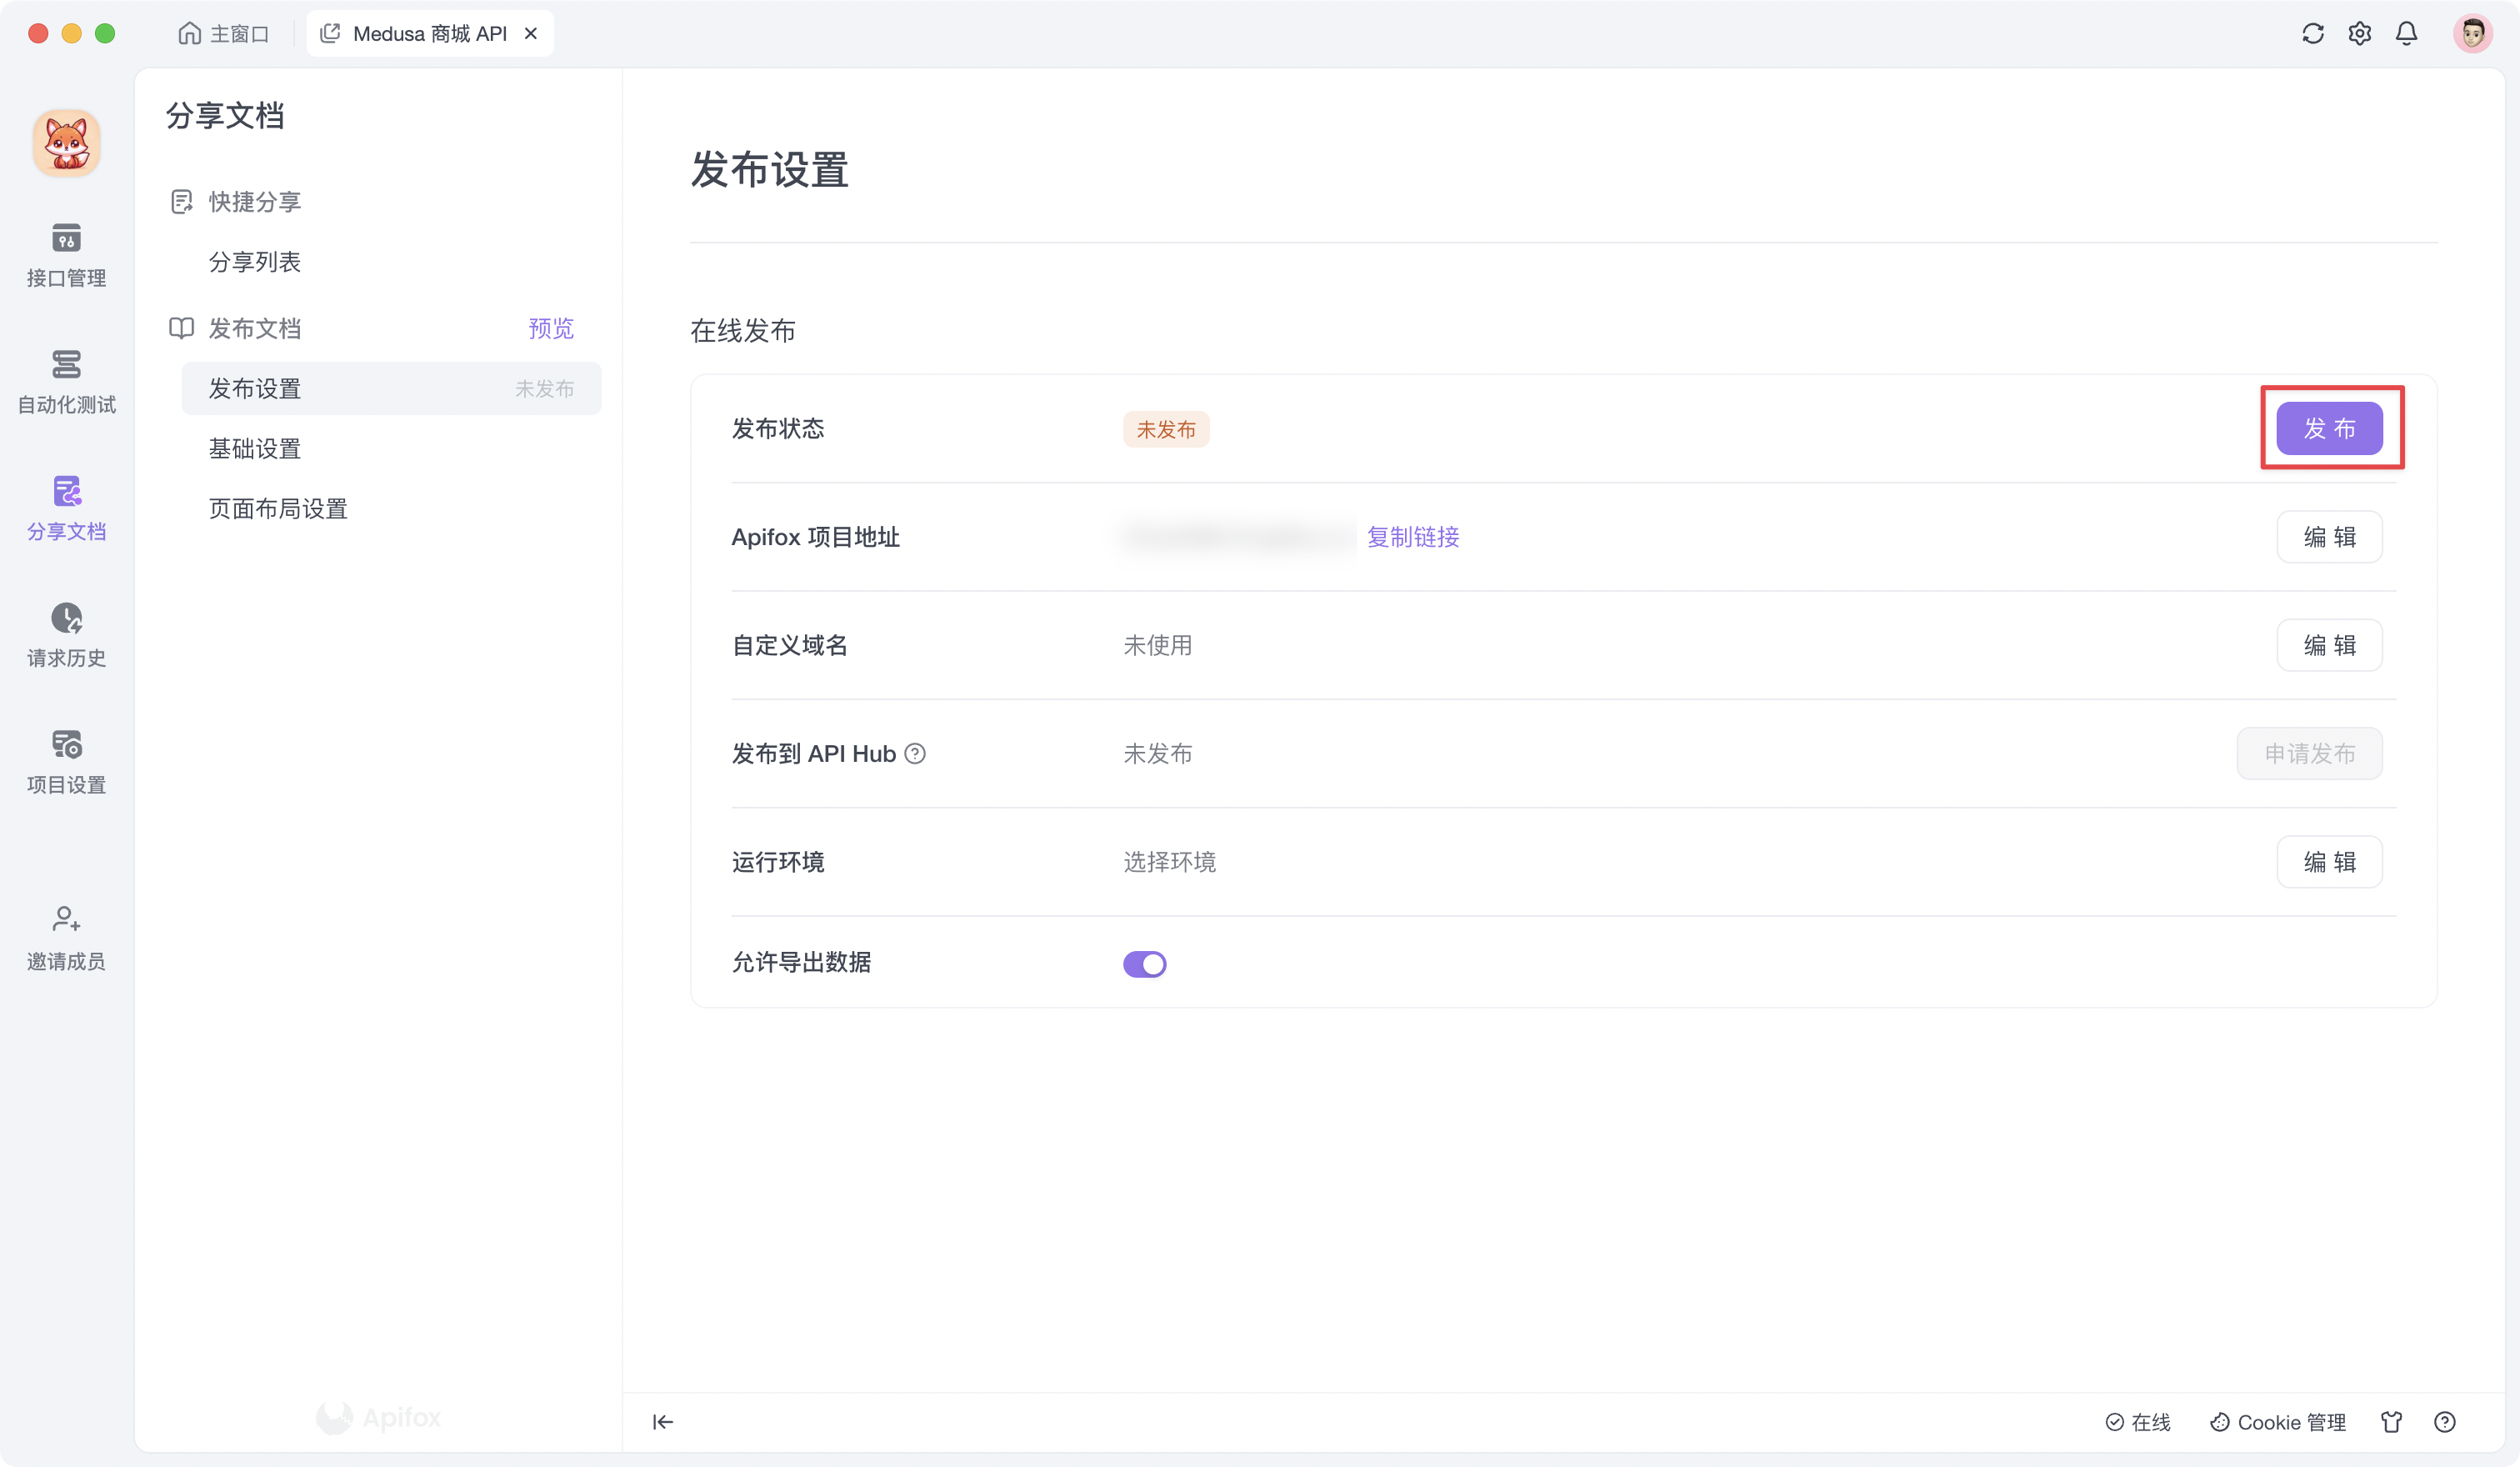2520x1467 pixels.
Task: Click 复制链接 next to project address
Action: coord(1413,537)
